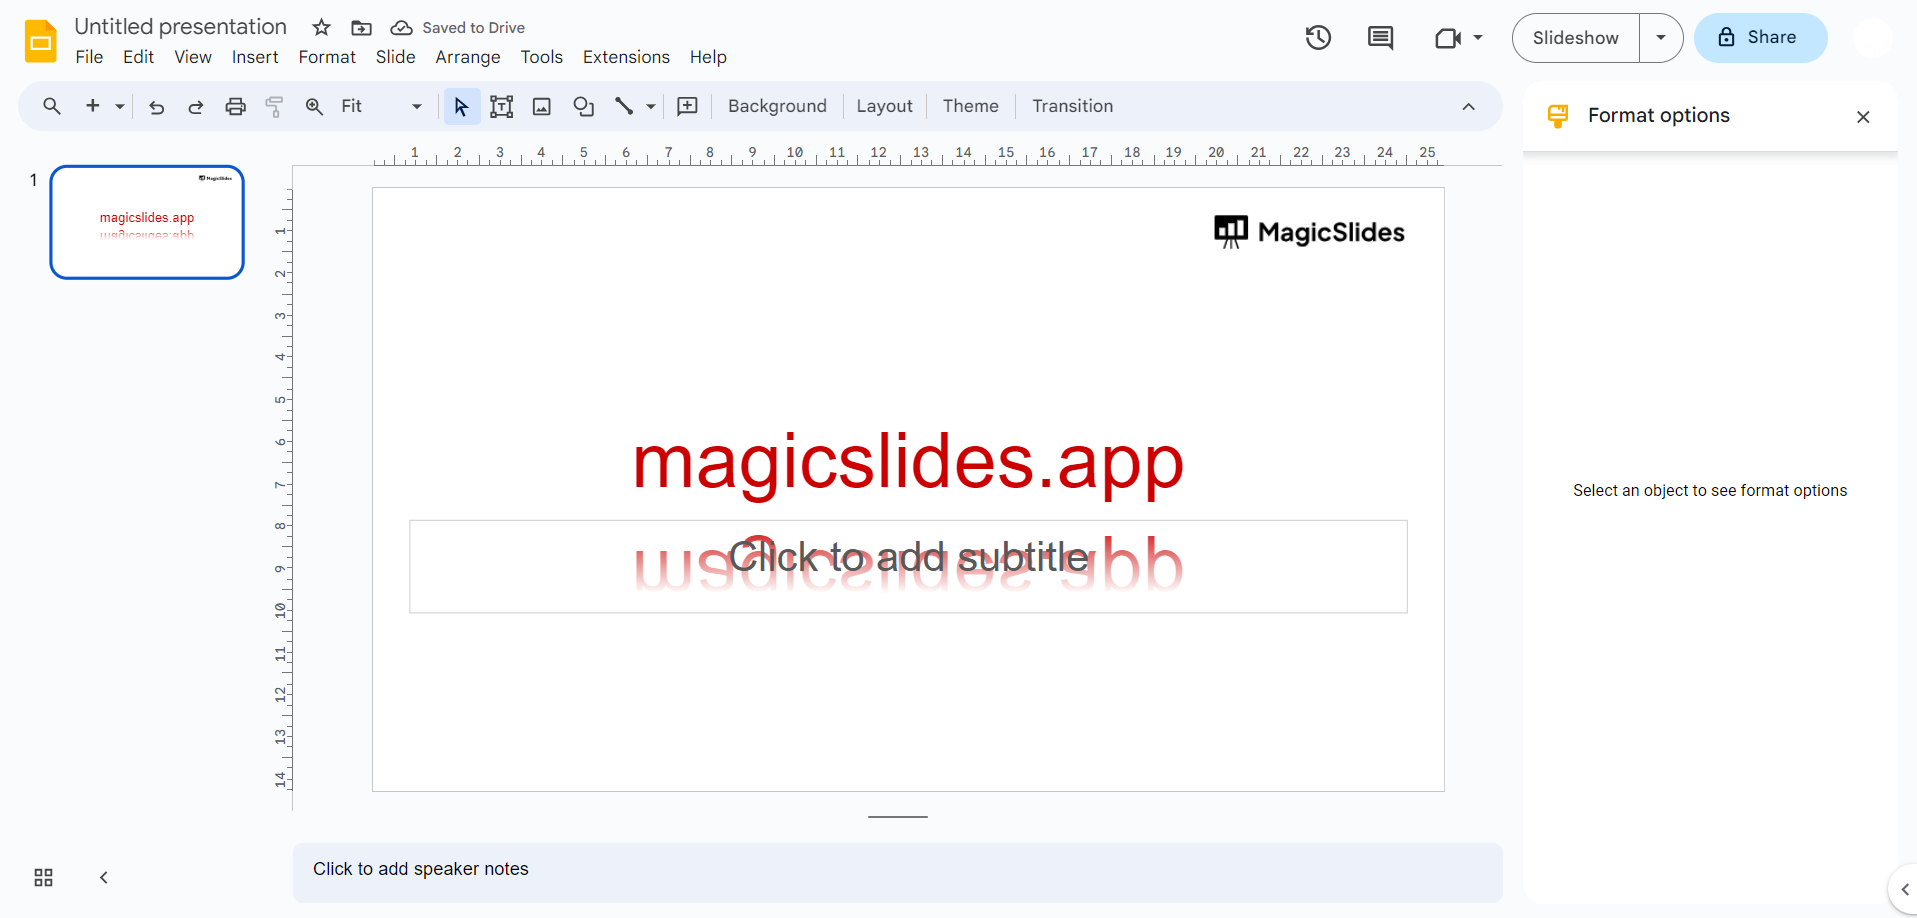Add a new slide with plus icon

(93, 106)
